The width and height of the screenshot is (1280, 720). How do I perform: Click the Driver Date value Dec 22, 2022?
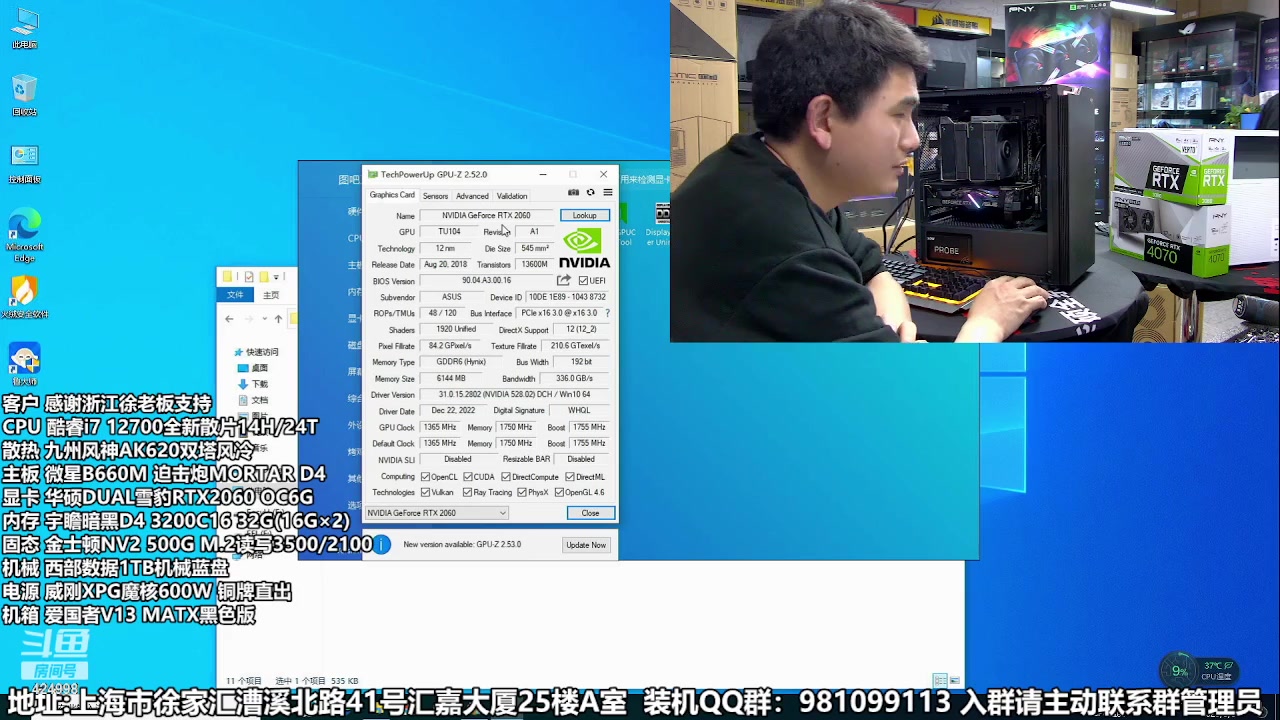click(453, 411)
